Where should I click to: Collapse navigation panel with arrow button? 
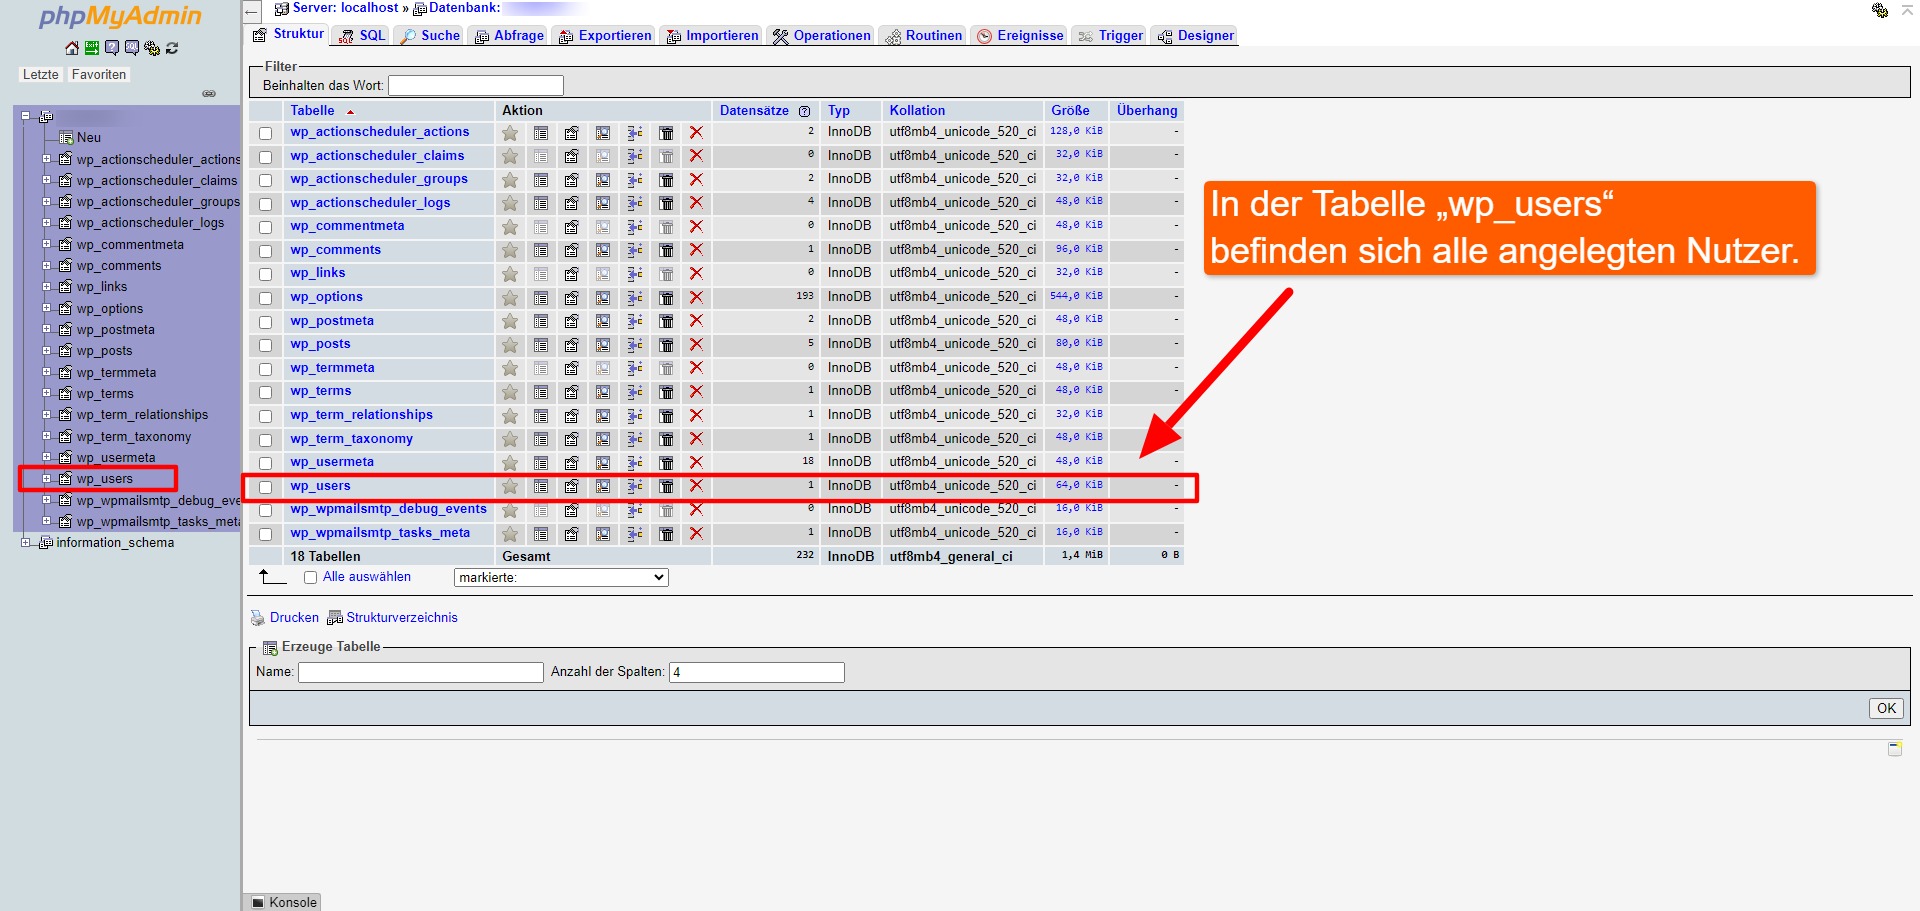coord(252,11)
